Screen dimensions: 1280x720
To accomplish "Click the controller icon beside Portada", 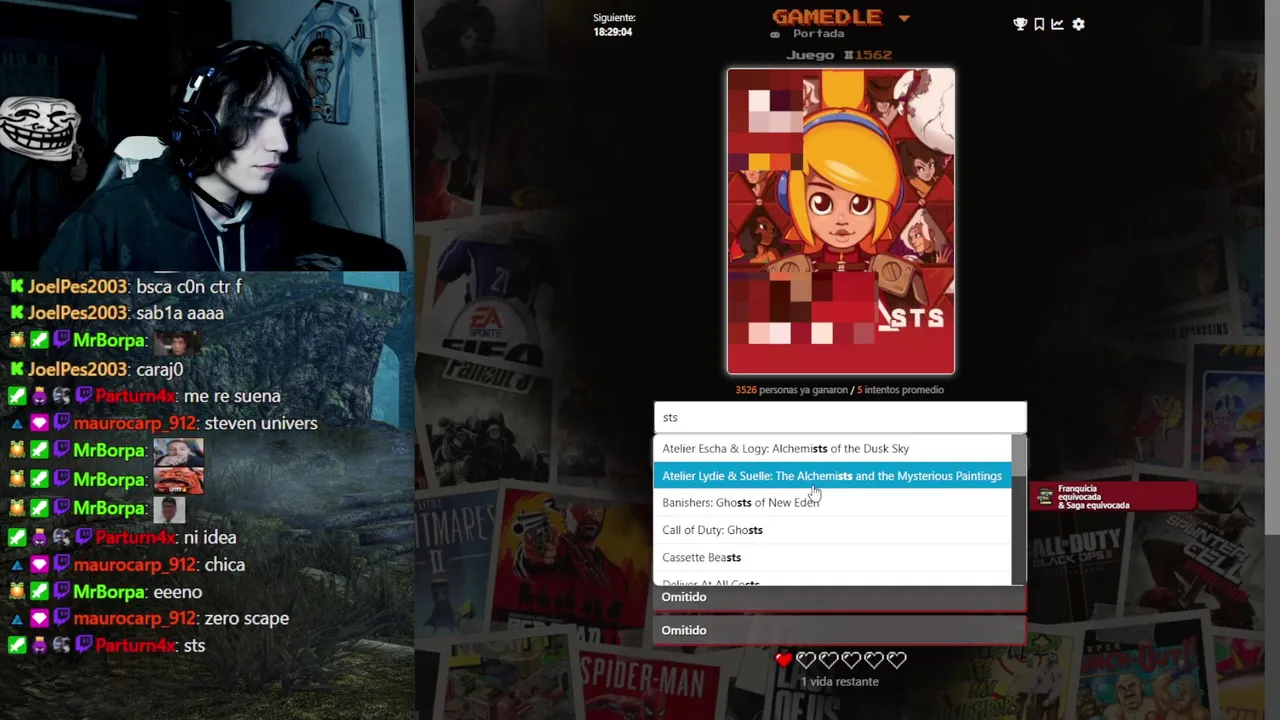I will 775,35.
